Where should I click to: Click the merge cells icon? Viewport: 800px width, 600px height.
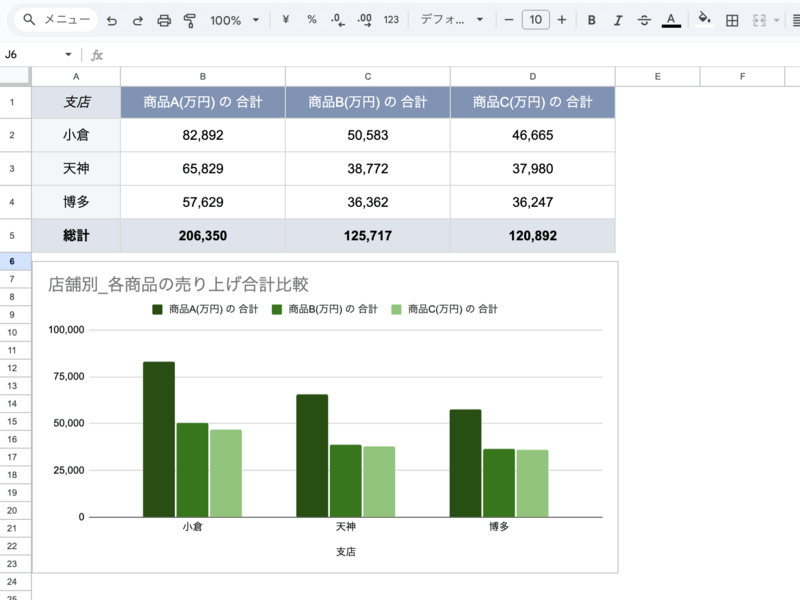coord(759,20)
